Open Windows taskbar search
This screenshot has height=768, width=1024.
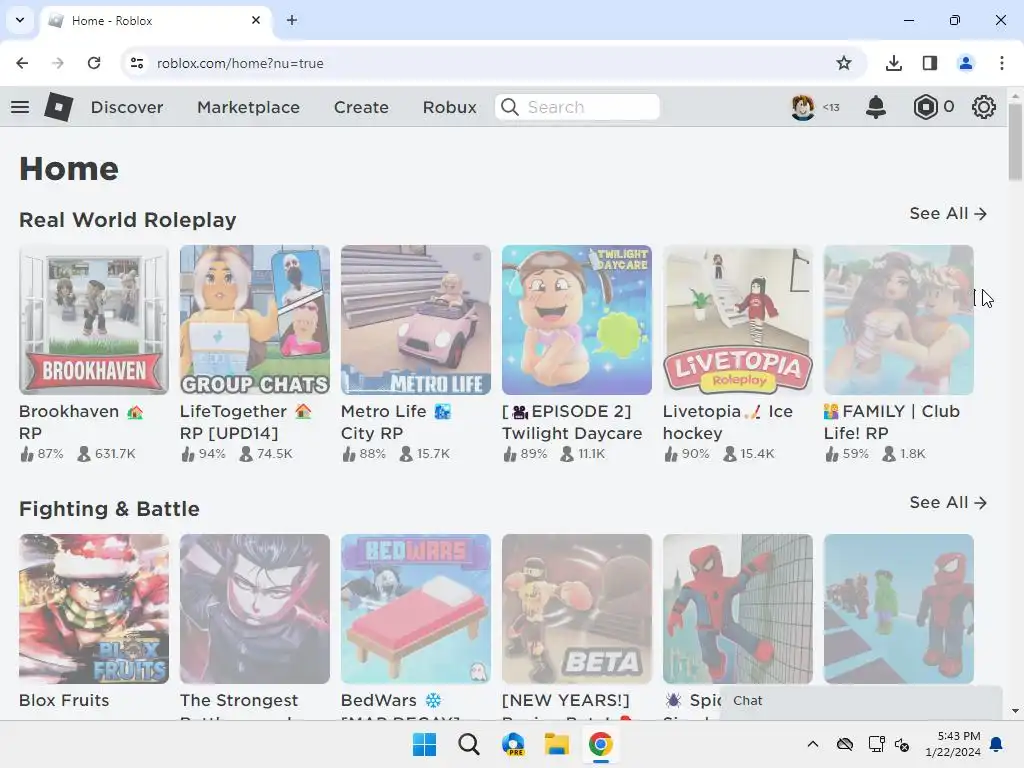coord(468,744)
